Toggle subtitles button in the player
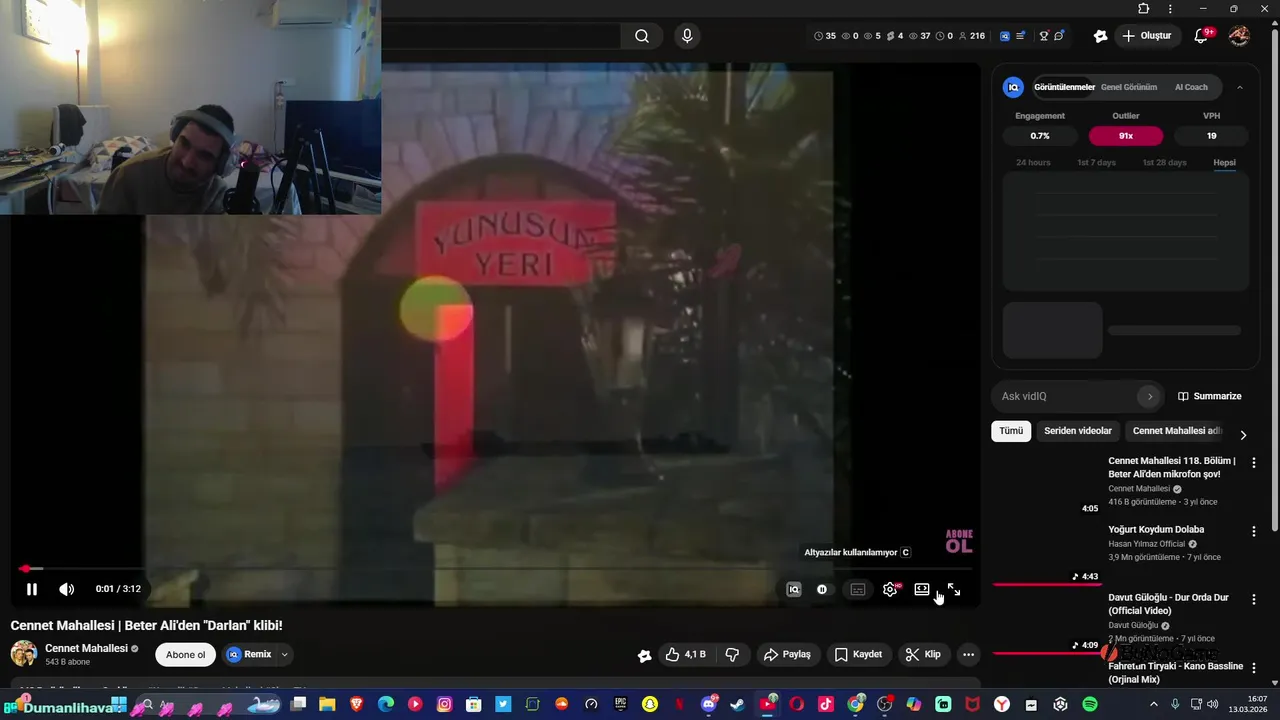Screen dimensions: 1280x720 (858, 590)
